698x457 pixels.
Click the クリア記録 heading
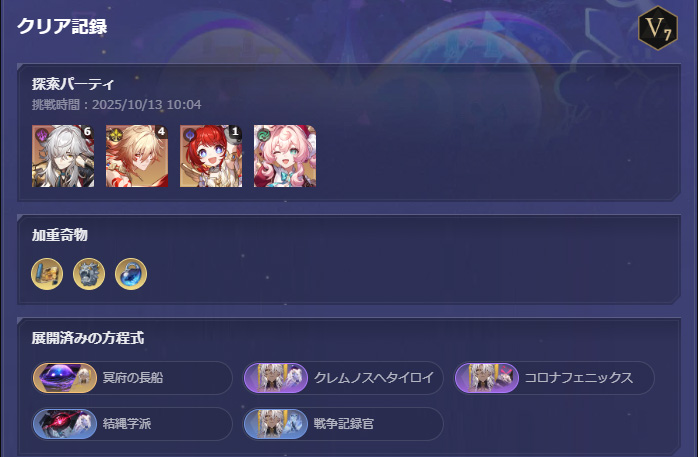[62, 26]
